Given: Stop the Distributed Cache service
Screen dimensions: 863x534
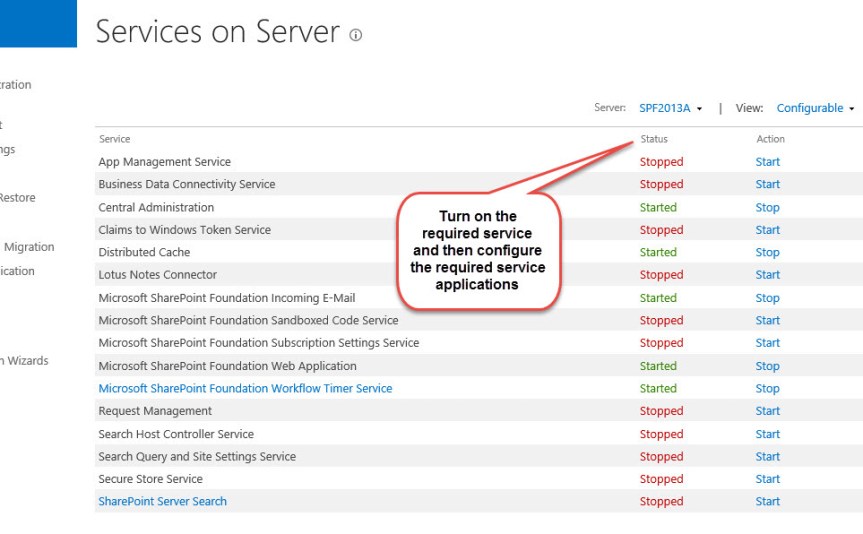Looking at the screenshot, I should coord(767,253).
